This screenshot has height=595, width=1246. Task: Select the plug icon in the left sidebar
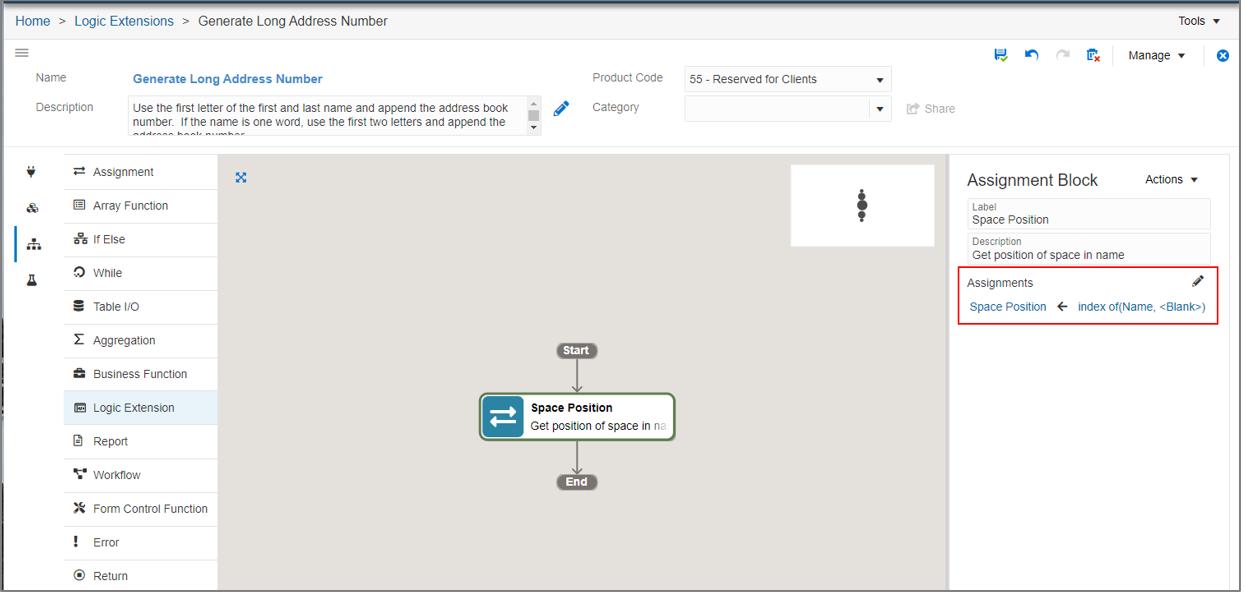32,174
